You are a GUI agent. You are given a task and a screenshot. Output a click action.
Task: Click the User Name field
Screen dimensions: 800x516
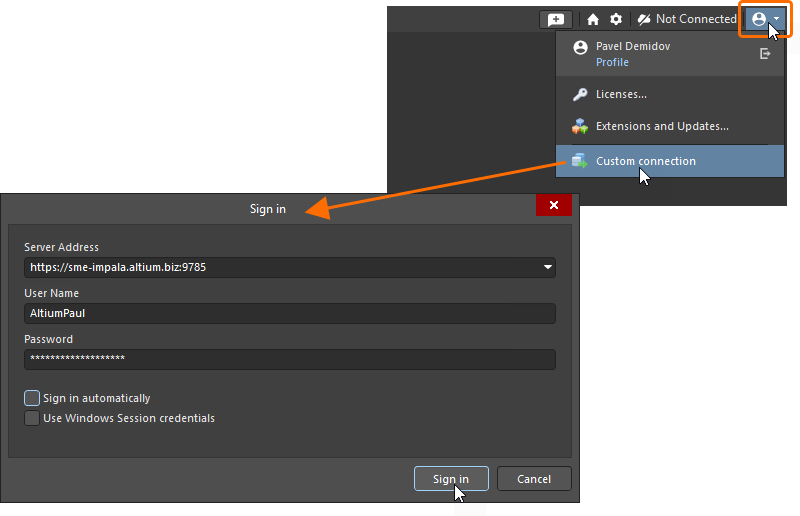290,313
